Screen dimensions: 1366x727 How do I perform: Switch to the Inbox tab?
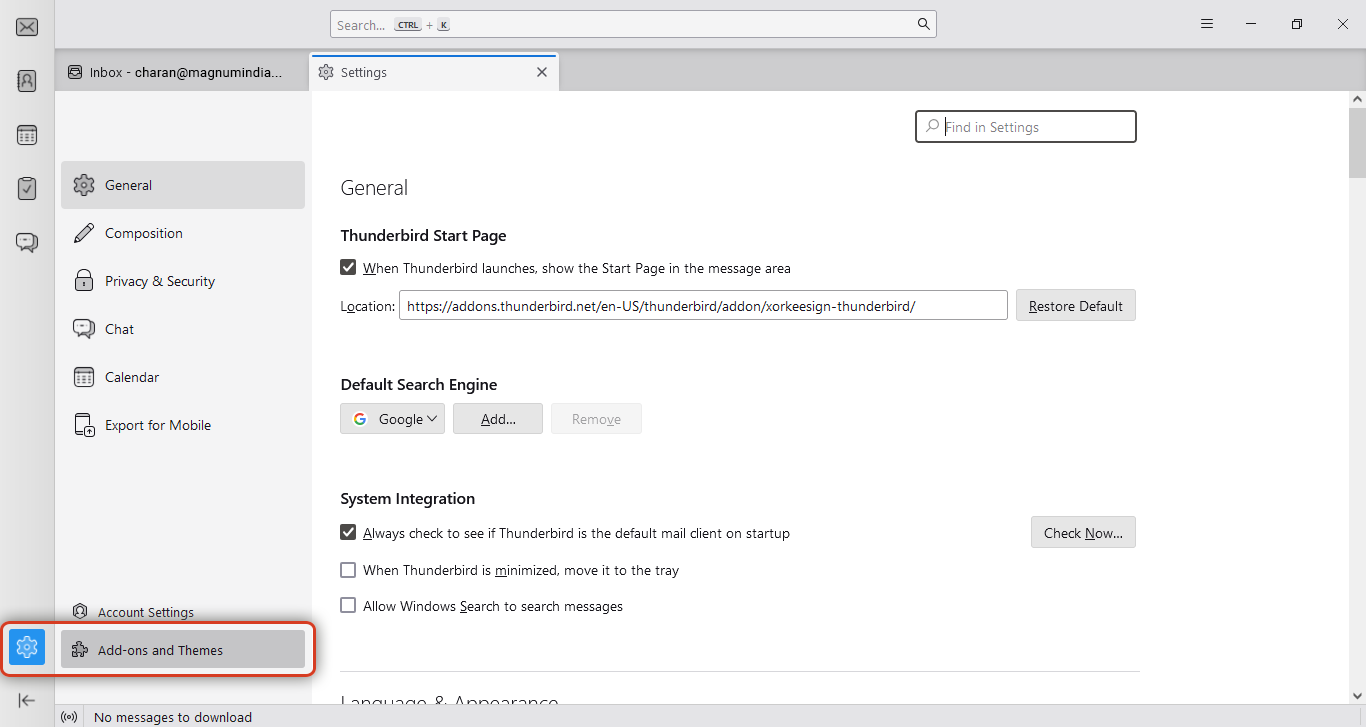tap(182, 72)
